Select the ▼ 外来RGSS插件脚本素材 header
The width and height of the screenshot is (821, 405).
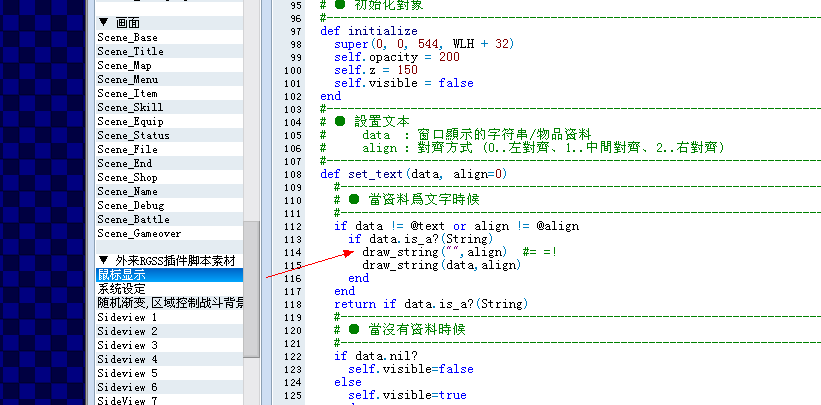(x=170, y=260)
